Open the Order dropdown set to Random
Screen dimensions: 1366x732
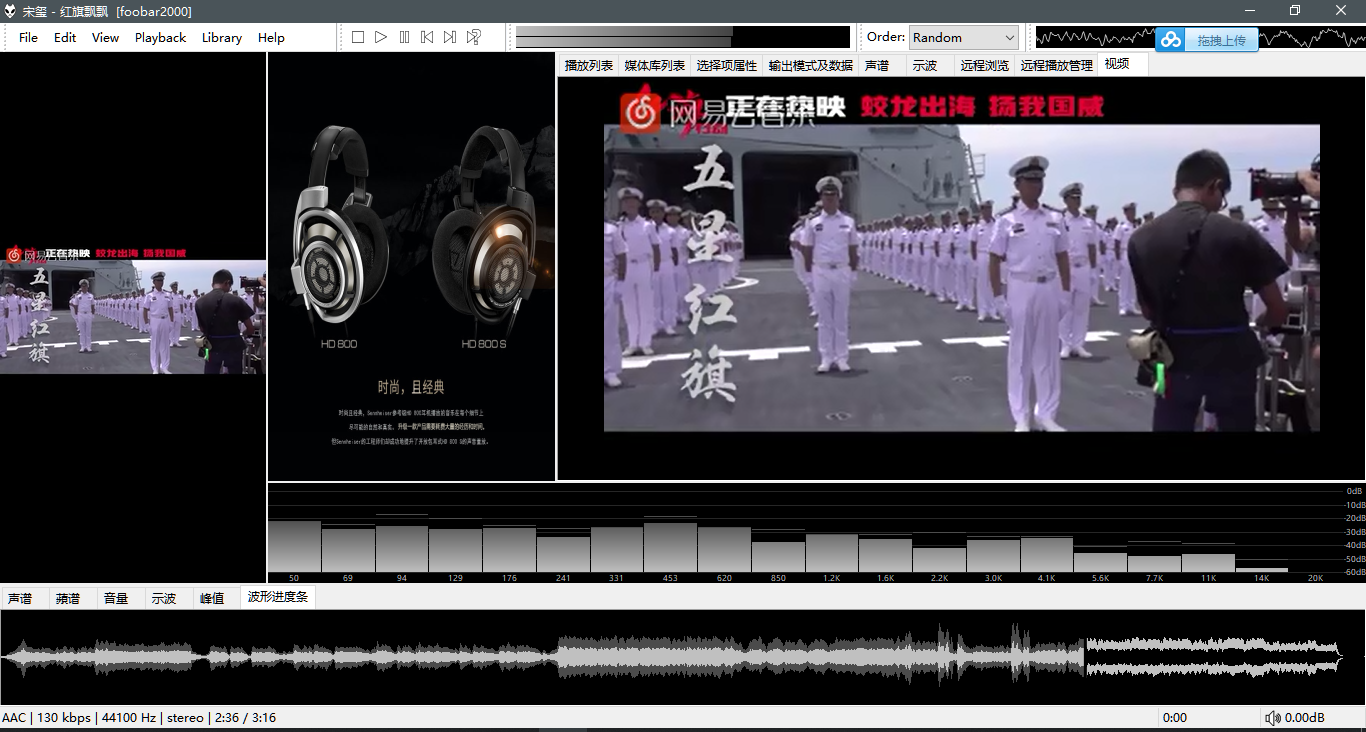coord(963,36)
